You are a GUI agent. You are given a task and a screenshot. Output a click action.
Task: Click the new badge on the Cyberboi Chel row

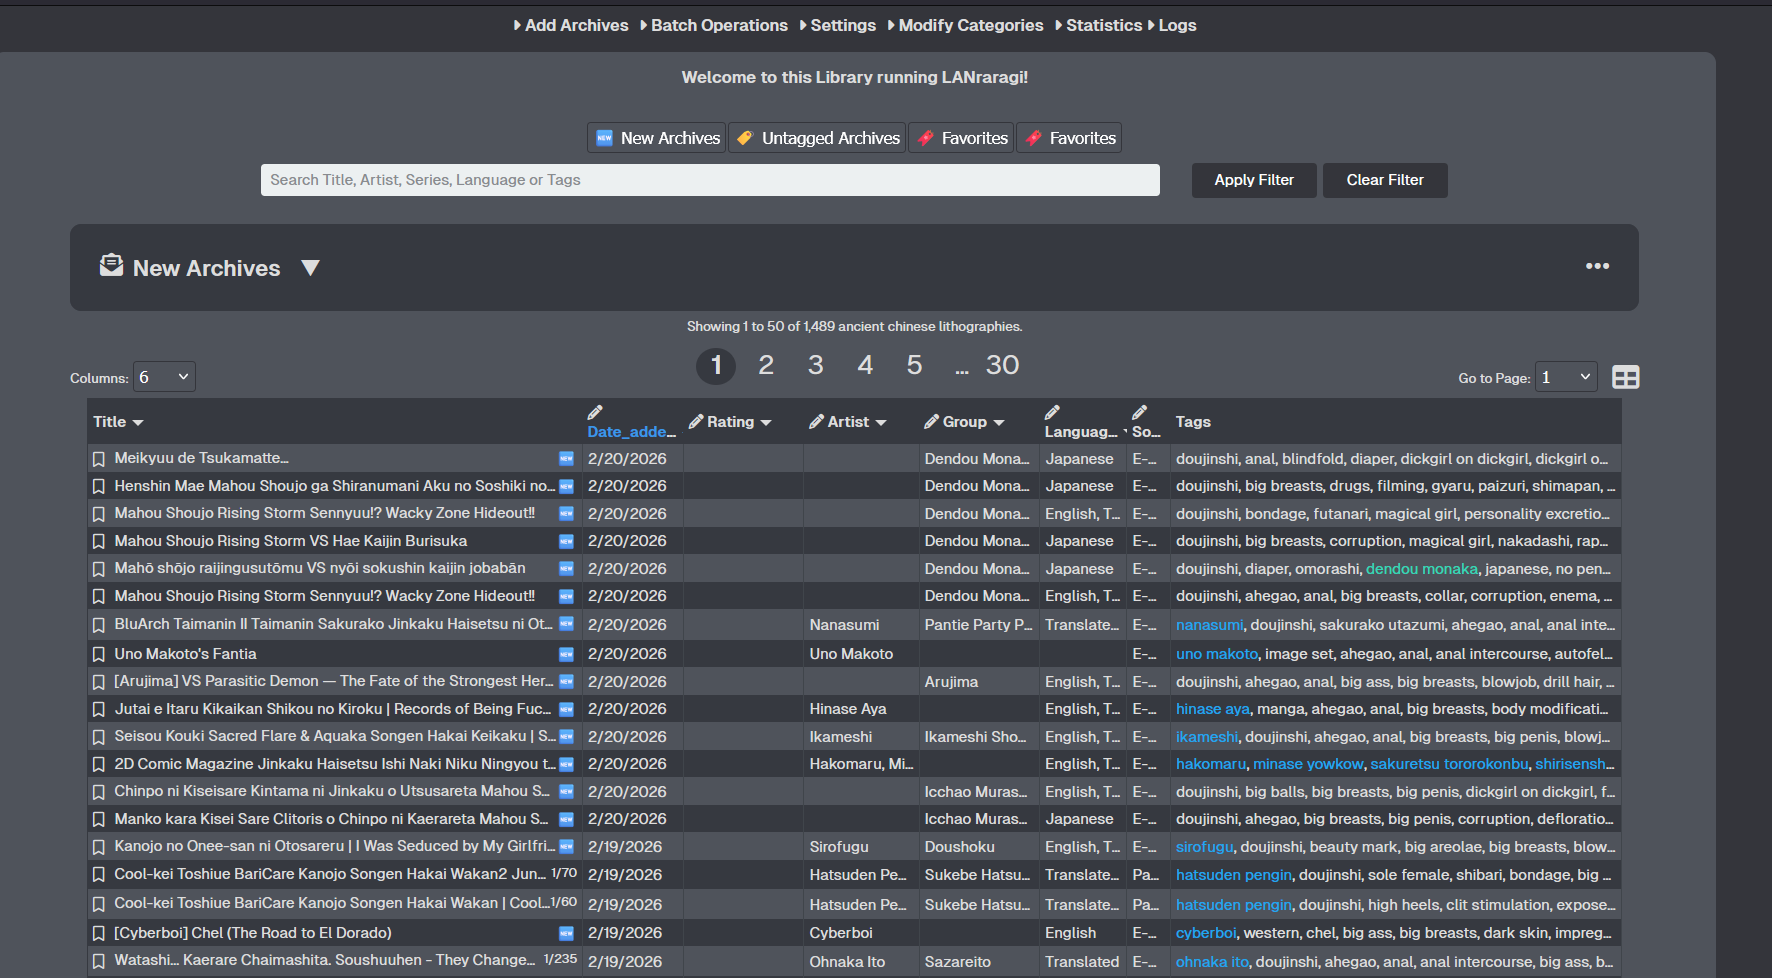[566, 933]
